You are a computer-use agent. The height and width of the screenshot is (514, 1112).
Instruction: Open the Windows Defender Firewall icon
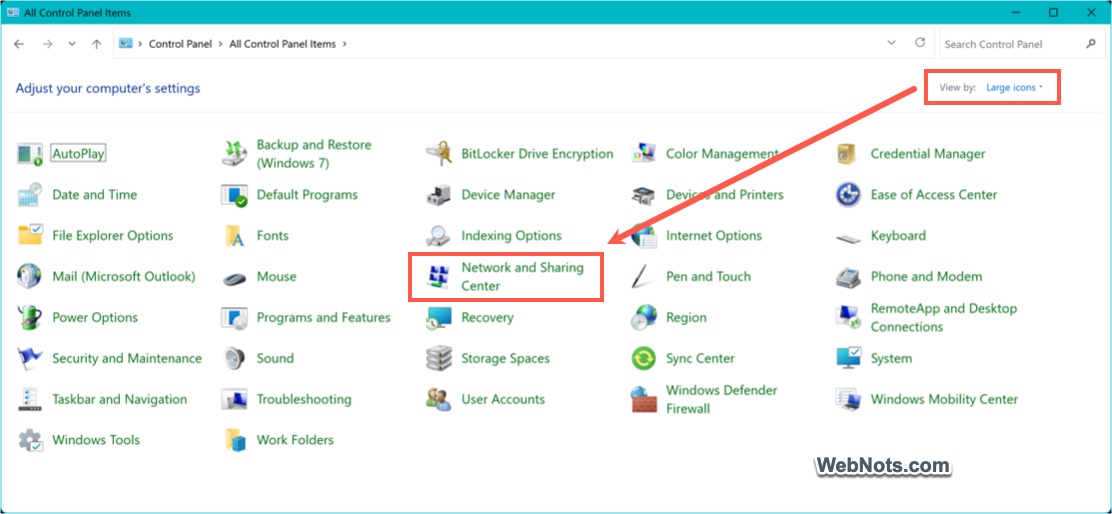tap(643, 399)
